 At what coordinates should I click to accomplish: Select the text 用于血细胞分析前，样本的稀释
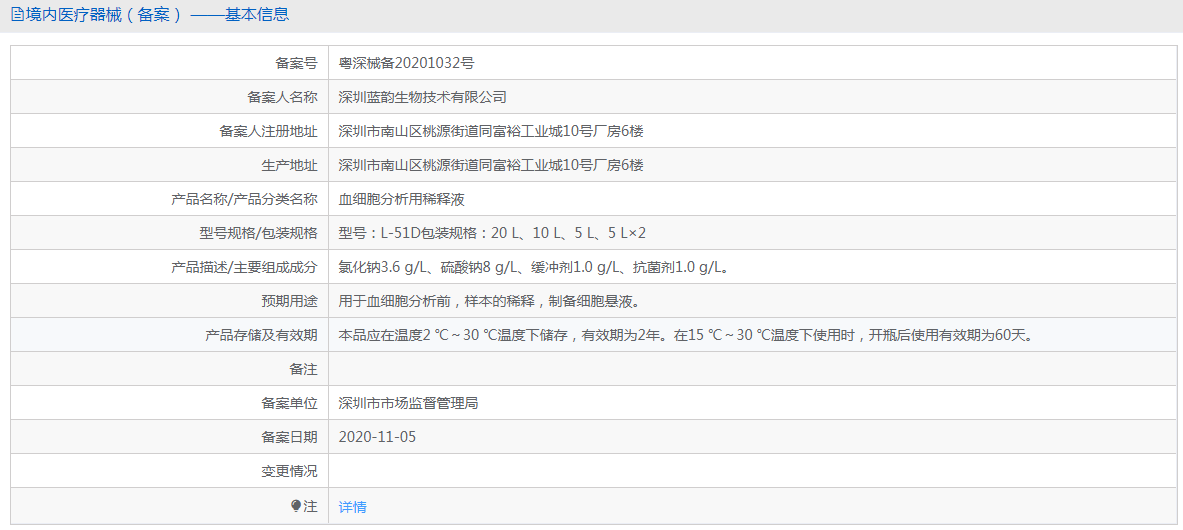point(437,301)
